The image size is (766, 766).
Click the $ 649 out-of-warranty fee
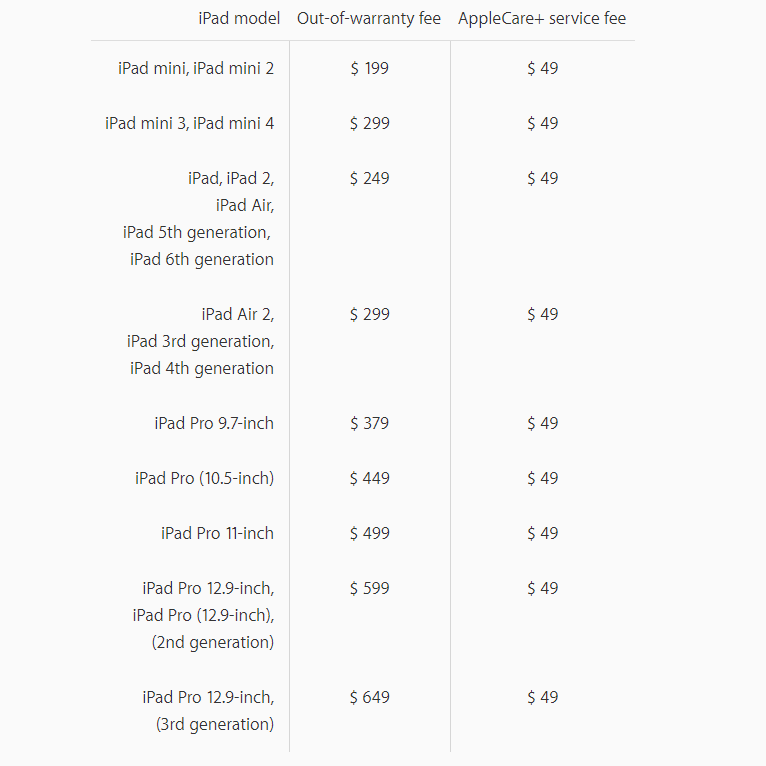coord(369,697)
